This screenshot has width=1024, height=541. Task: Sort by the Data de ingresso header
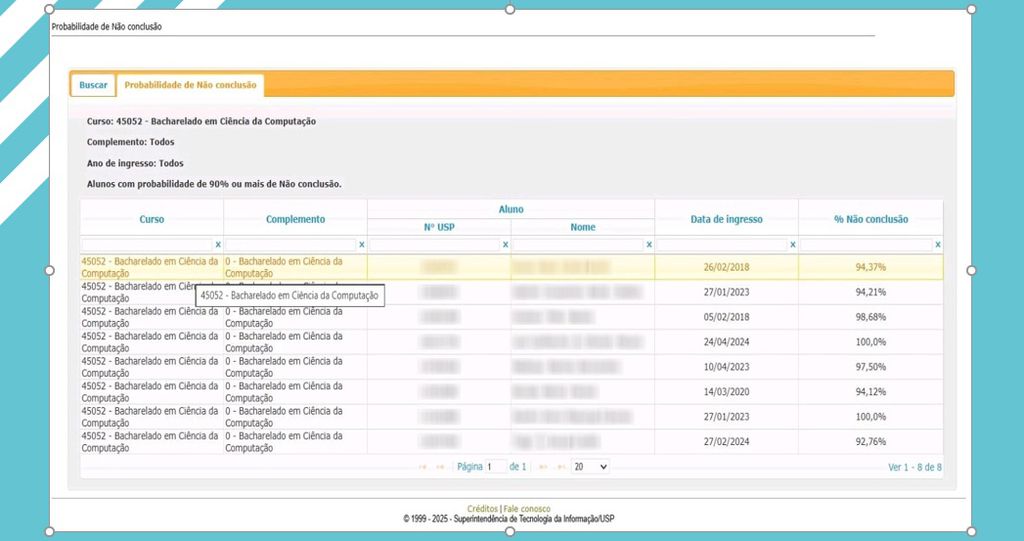click(x=726, y=219)
